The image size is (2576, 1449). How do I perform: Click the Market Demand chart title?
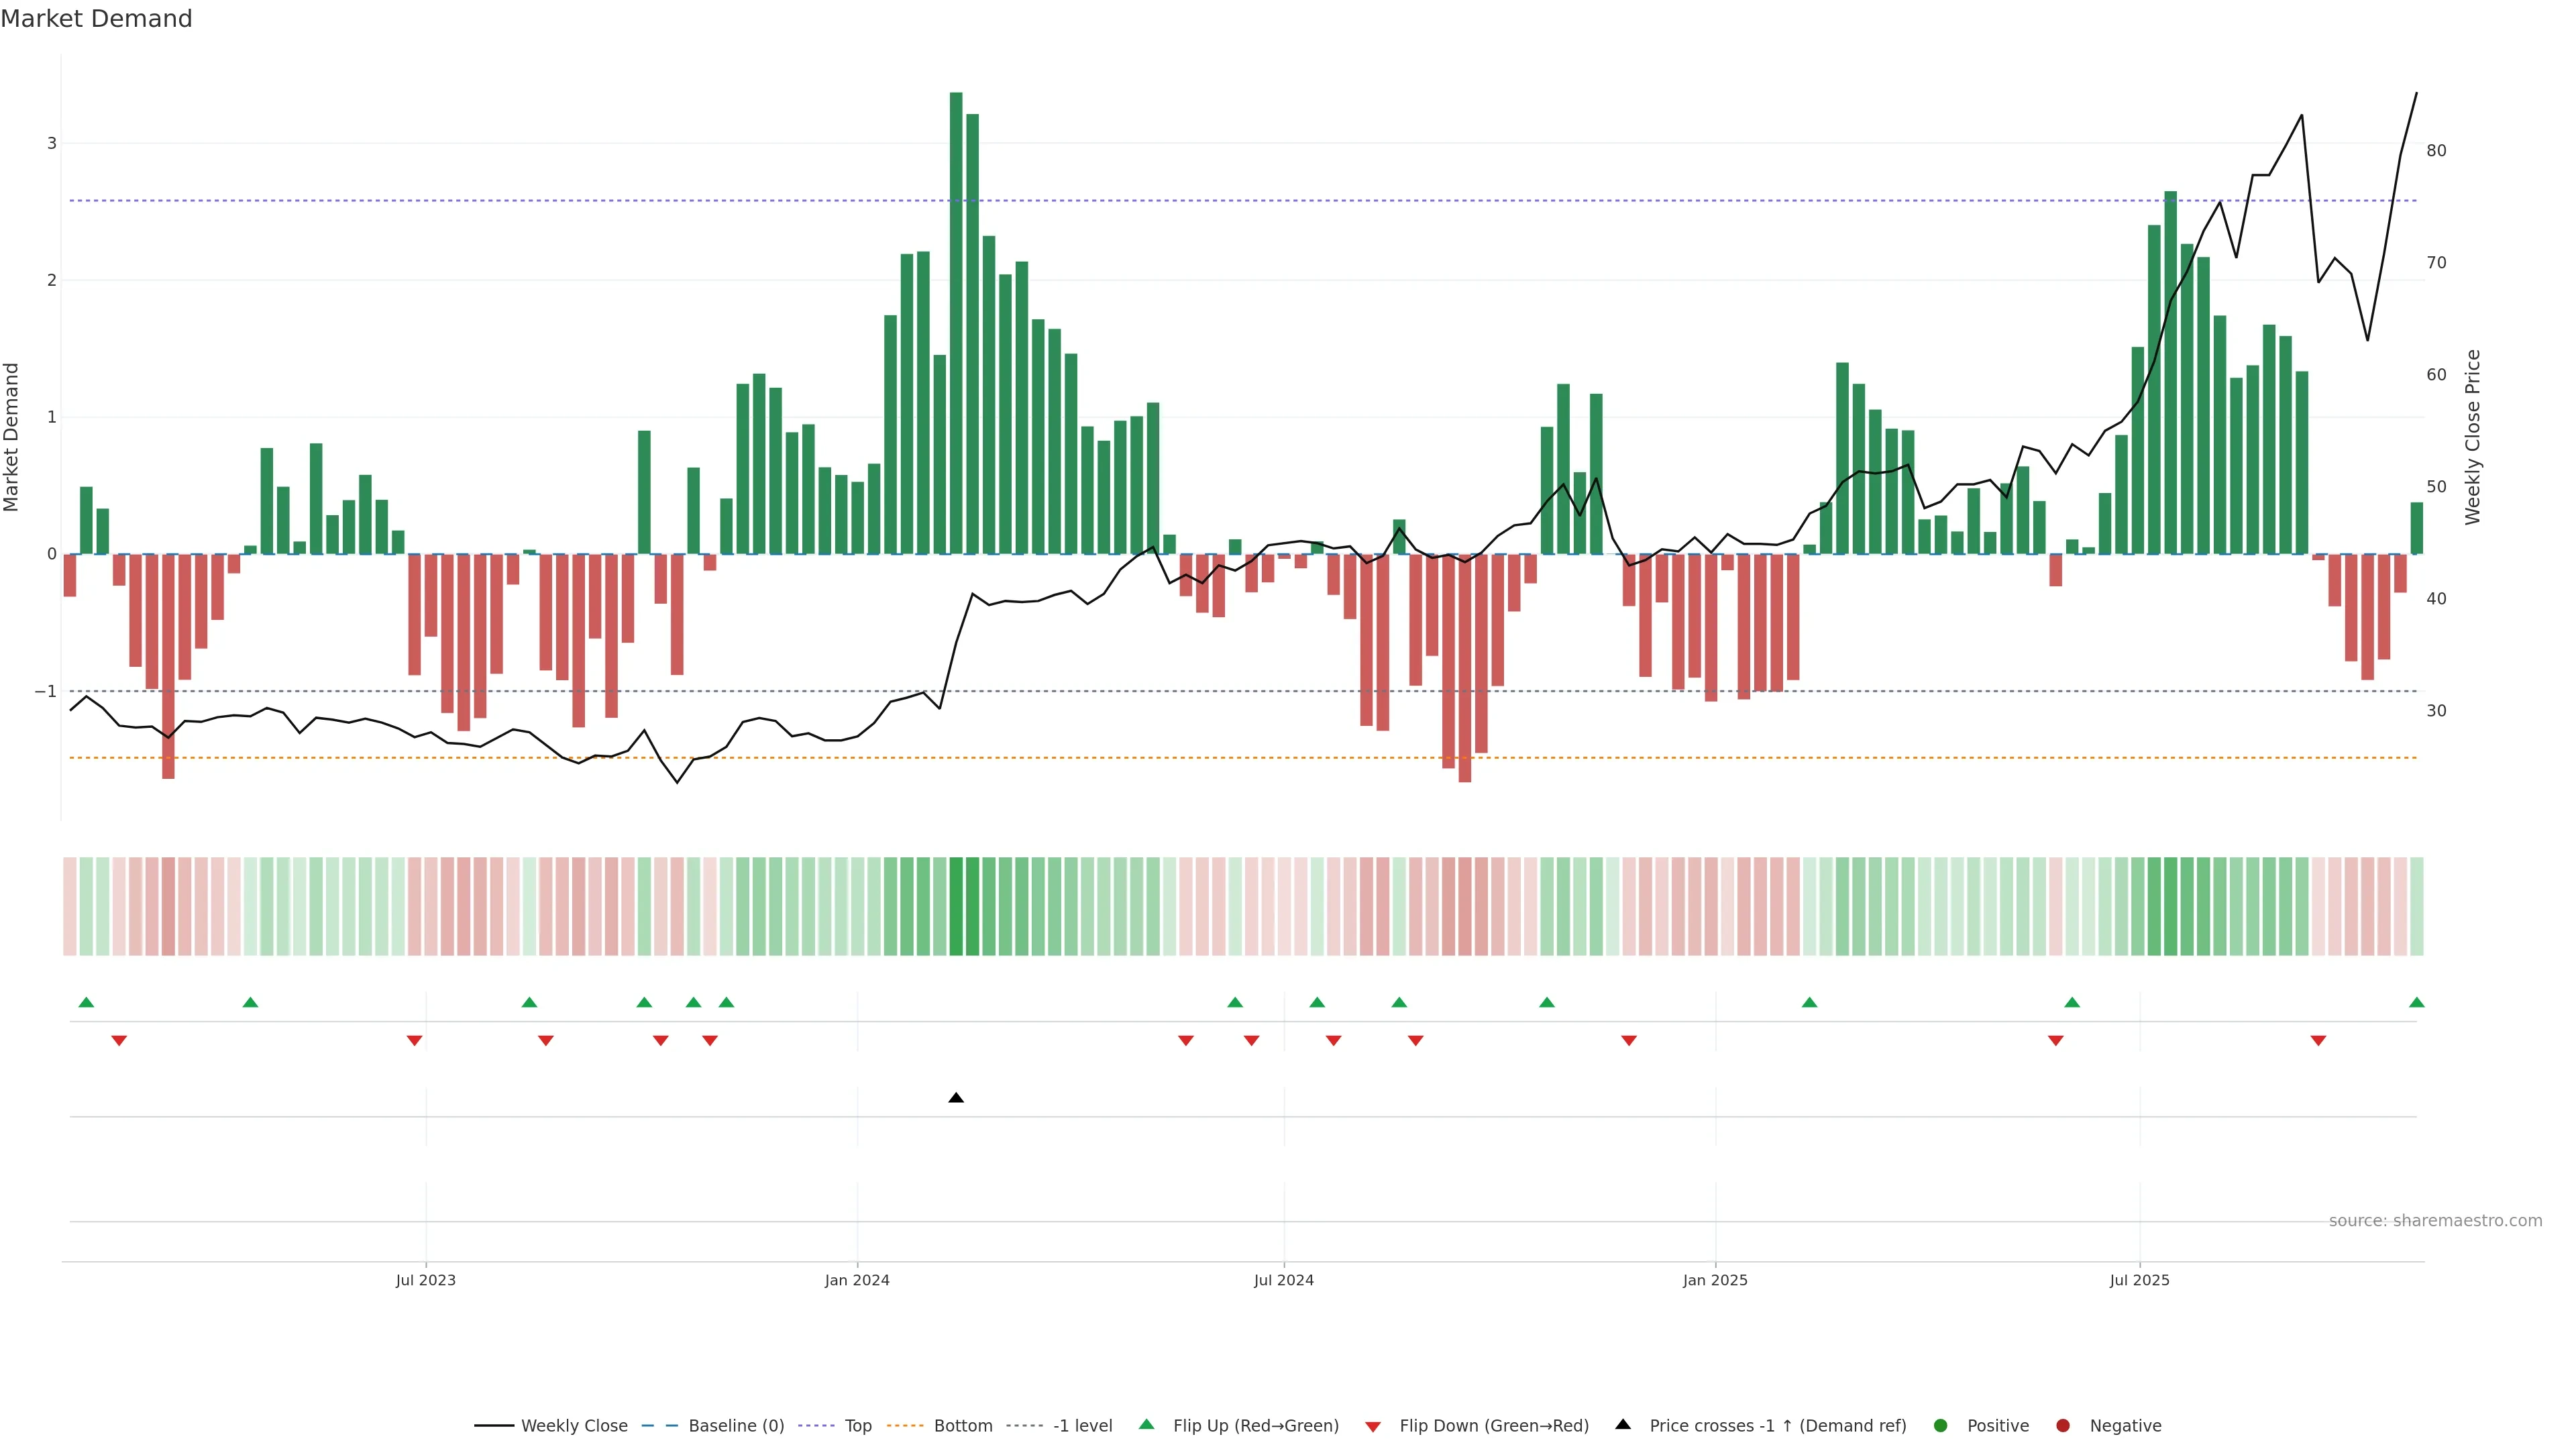96,19
